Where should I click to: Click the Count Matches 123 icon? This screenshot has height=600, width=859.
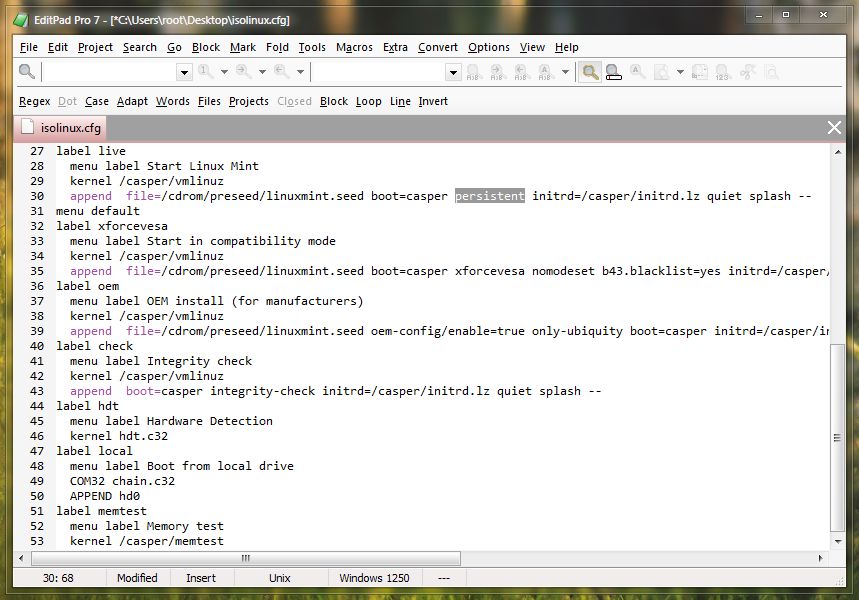(x=723, y=72)
